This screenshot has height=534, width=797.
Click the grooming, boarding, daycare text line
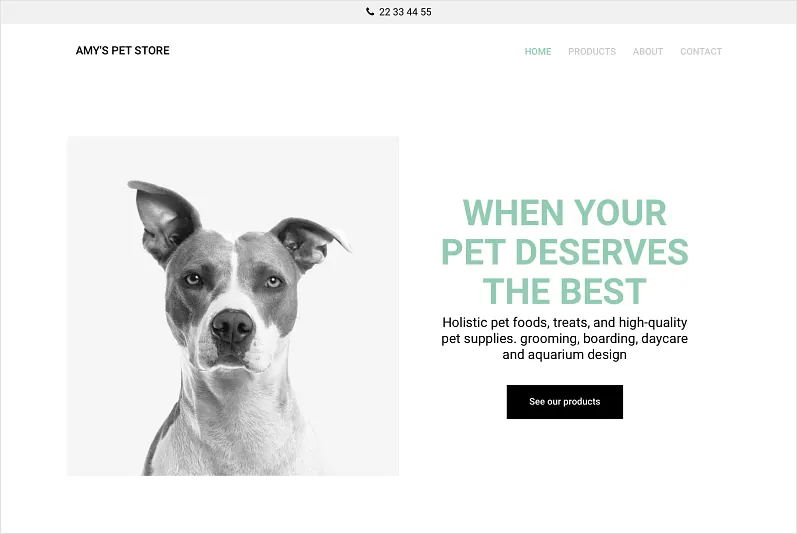[x=565, y=338]
